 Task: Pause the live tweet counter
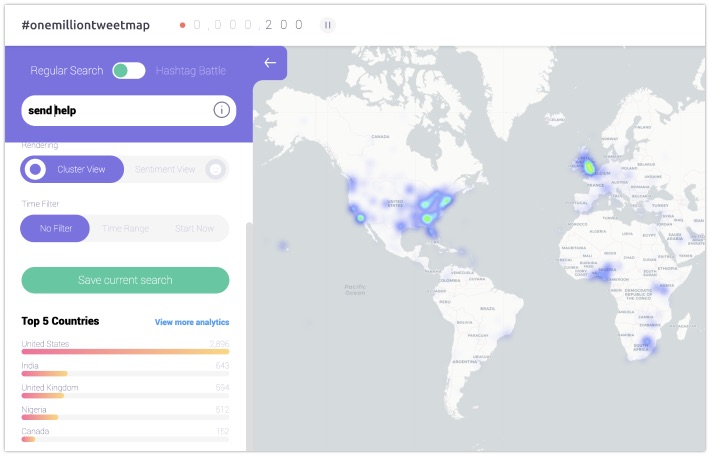[x=327, y=25]
